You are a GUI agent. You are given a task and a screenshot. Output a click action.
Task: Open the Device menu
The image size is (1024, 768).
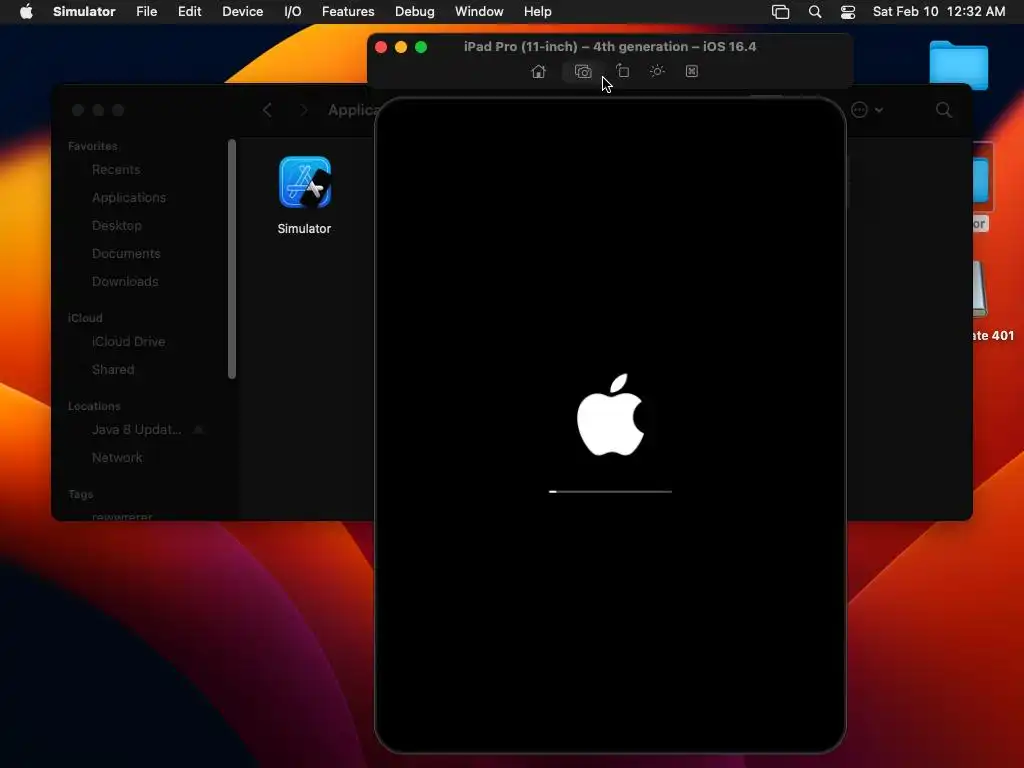pyautogui.click(x=242, y=12)
